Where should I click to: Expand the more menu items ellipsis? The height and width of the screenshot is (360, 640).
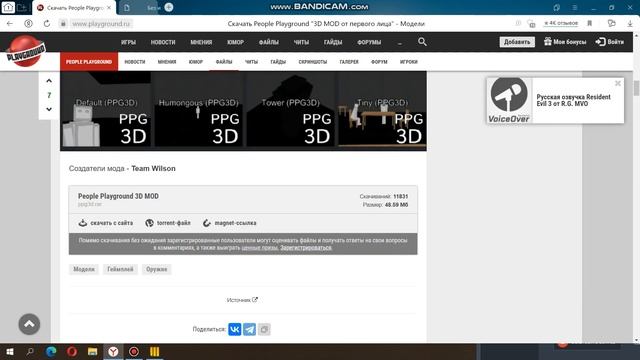[x=400, y=42]
